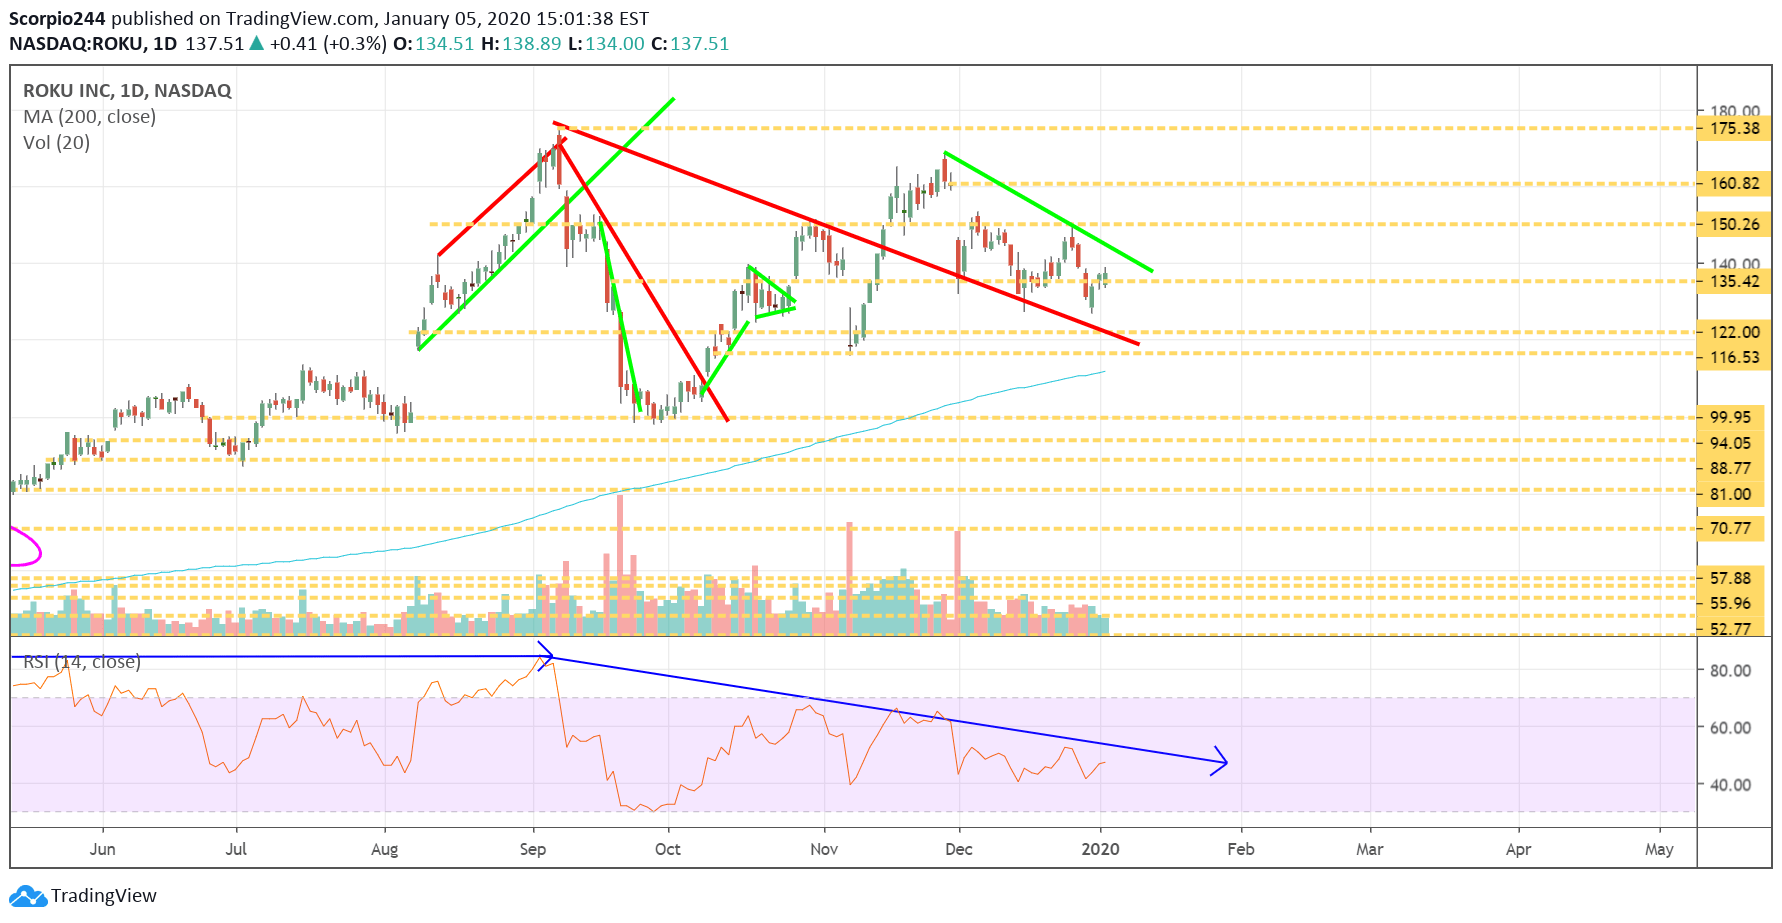This screenshot has height=923, width=1782.
Task: Click the Vol (20) indicator label
Action: pyautogui.click(x=56, y=143)
